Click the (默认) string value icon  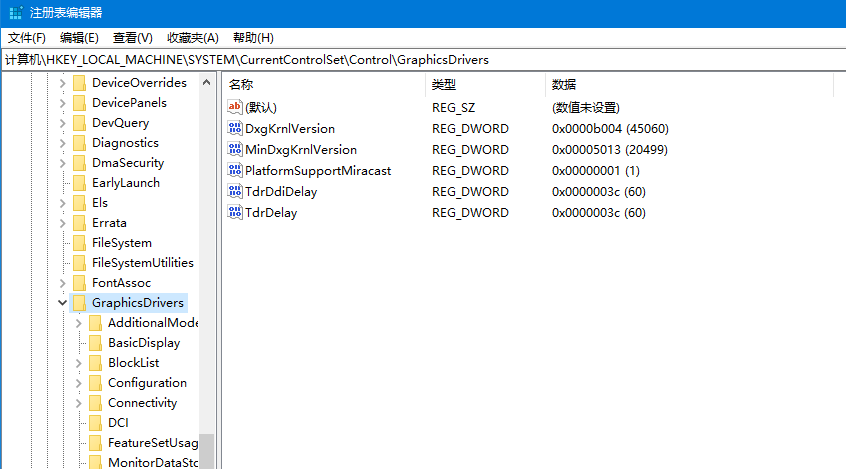pyautogui.click(x=235, y=107)
